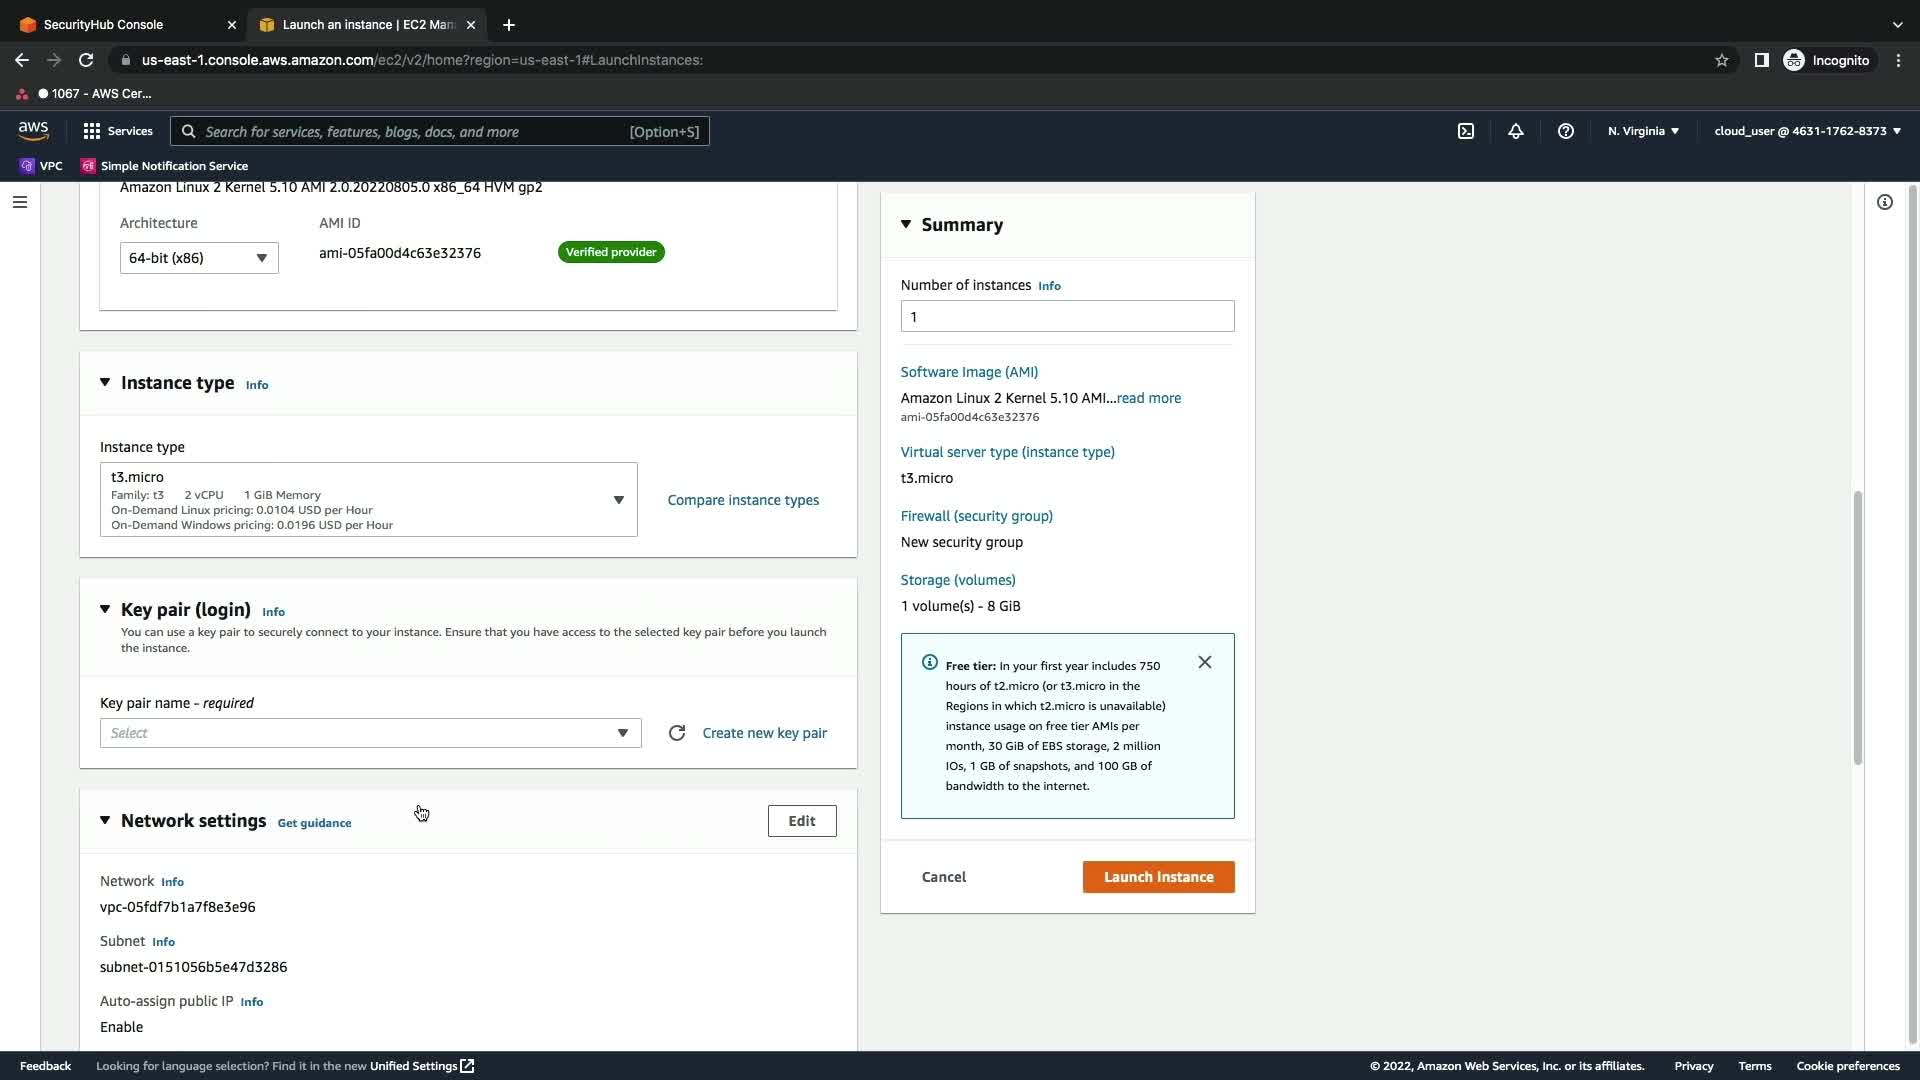This screenshot has height=1080, width=1920.
Task: Open N. Virginia region menu
Action: [1643, 131]
